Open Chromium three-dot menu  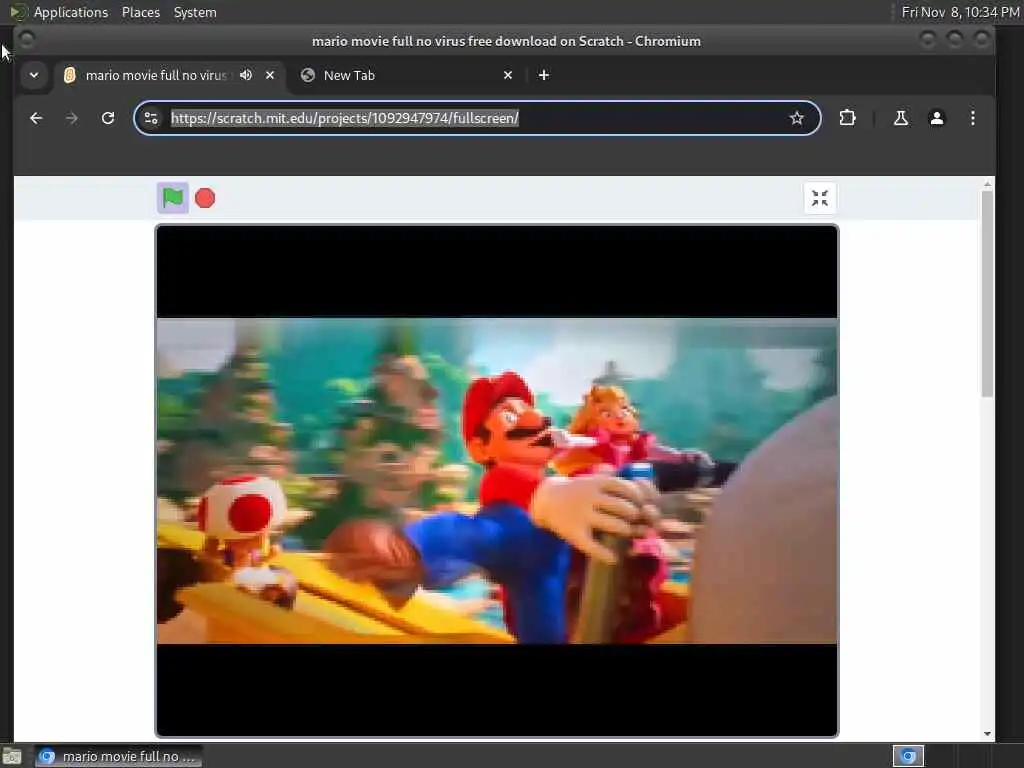(x=972, y=118)
